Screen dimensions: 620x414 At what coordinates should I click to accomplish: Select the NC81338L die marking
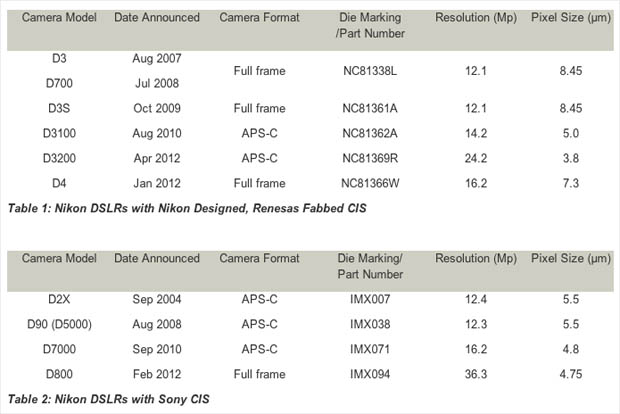370,71
